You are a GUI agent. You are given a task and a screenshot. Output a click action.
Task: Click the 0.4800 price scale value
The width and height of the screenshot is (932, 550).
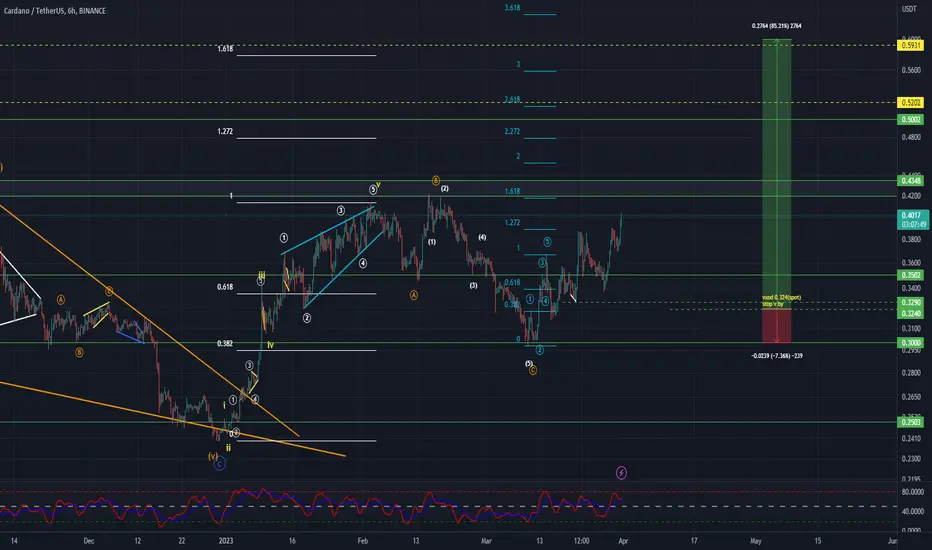click(x=911, y=137)
